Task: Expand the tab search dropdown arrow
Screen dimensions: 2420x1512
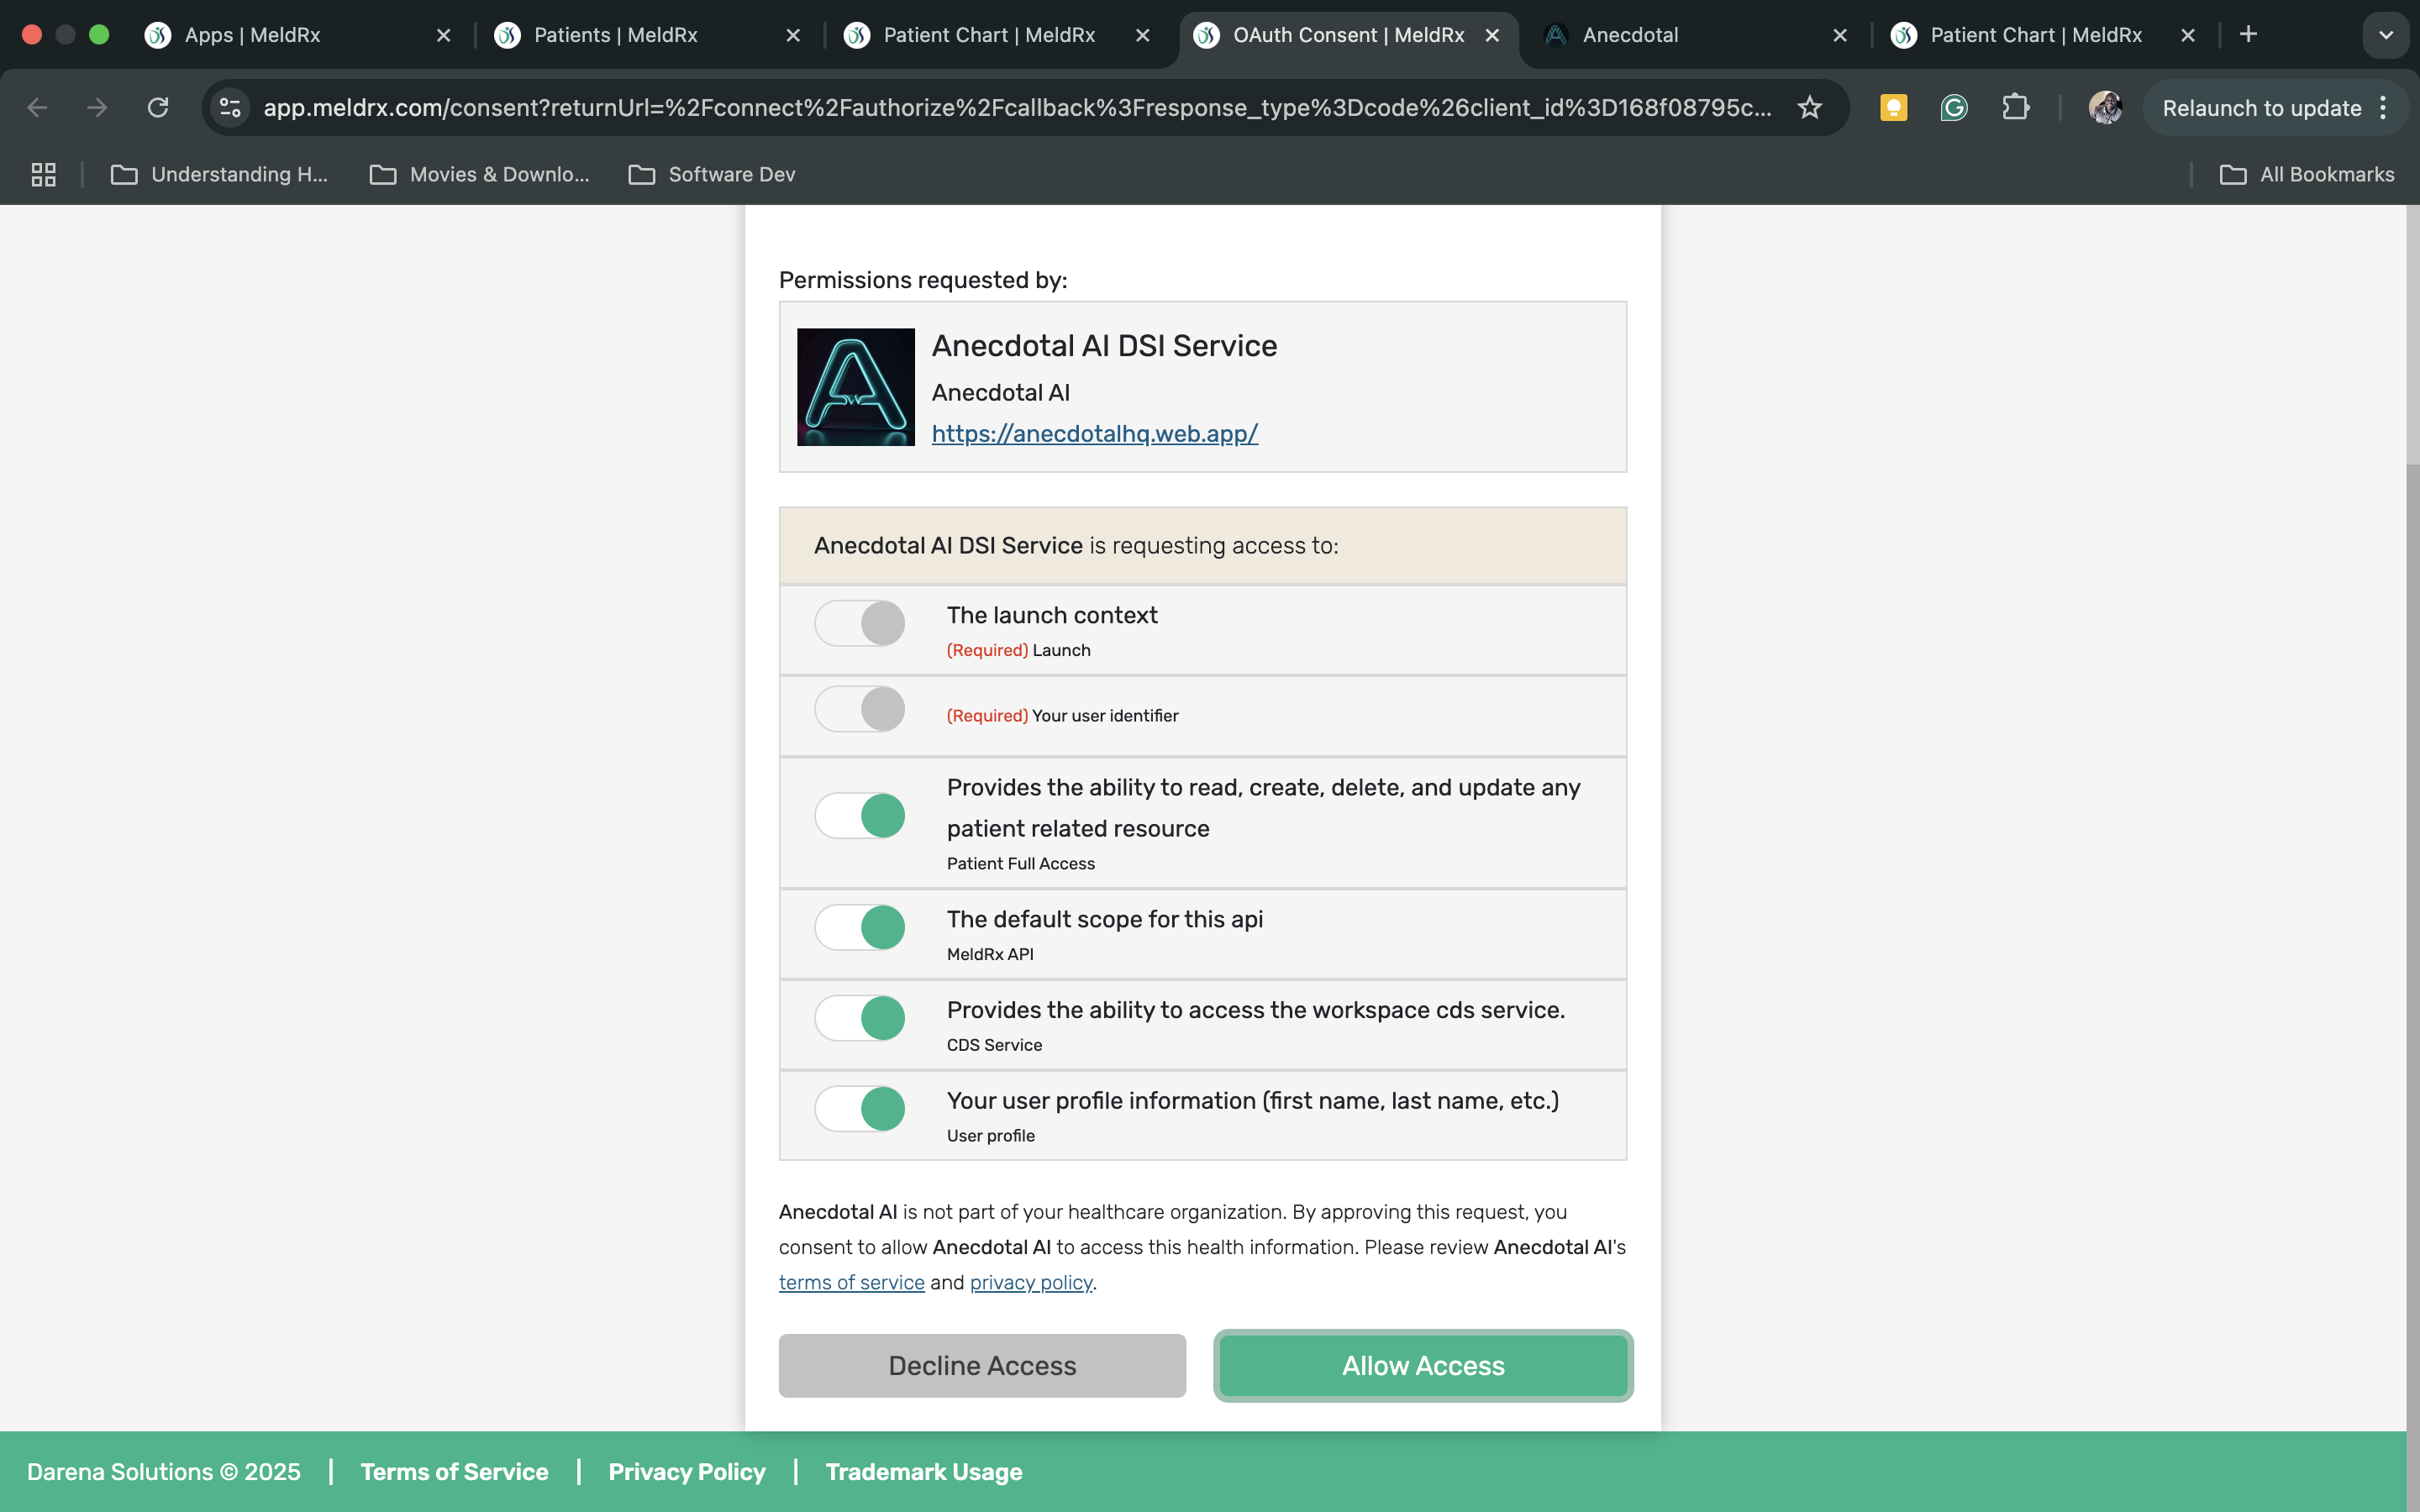Action: coord(2385,35)
